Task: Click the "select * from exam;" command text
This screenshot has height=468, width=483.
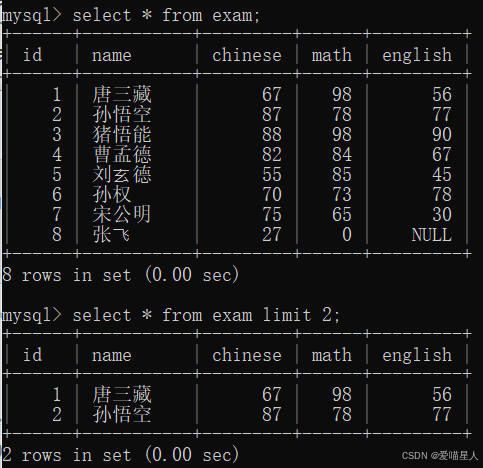Action: [x=166, y=16]
